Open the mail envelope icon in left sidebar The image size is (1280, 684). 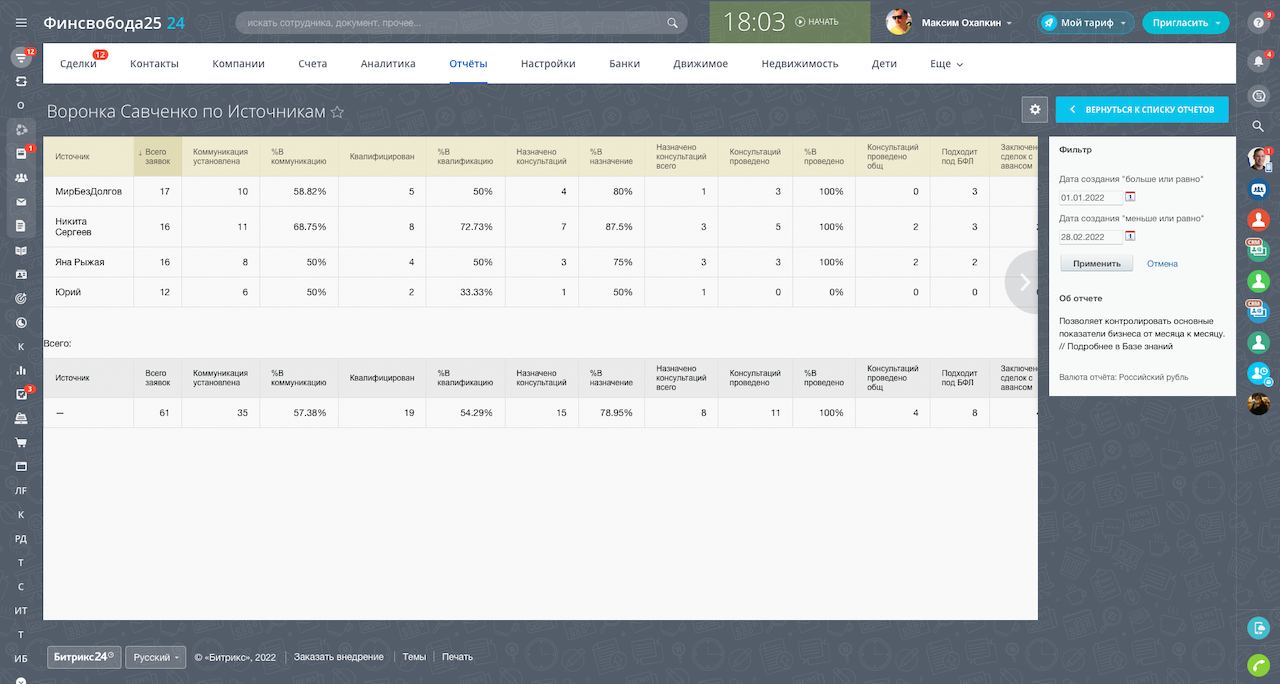point(21,202)
